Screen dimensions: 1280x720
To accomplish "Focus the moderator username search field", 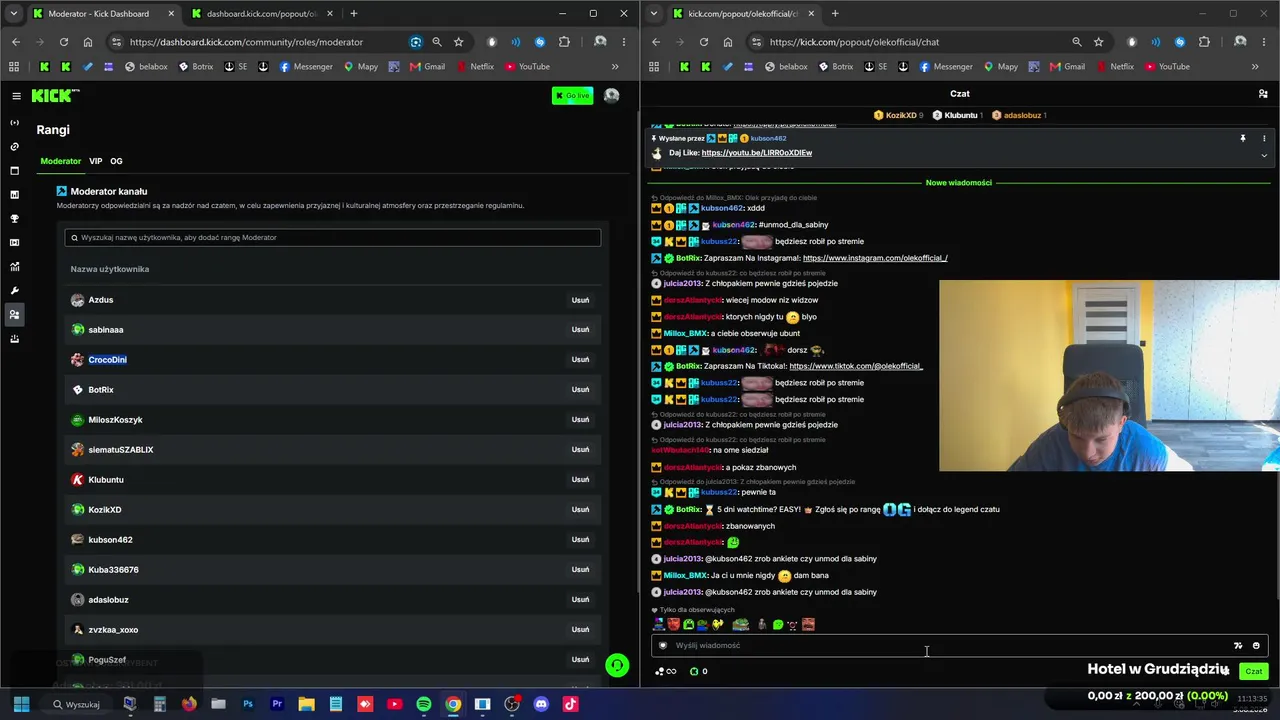I will [x=333, y=238].
